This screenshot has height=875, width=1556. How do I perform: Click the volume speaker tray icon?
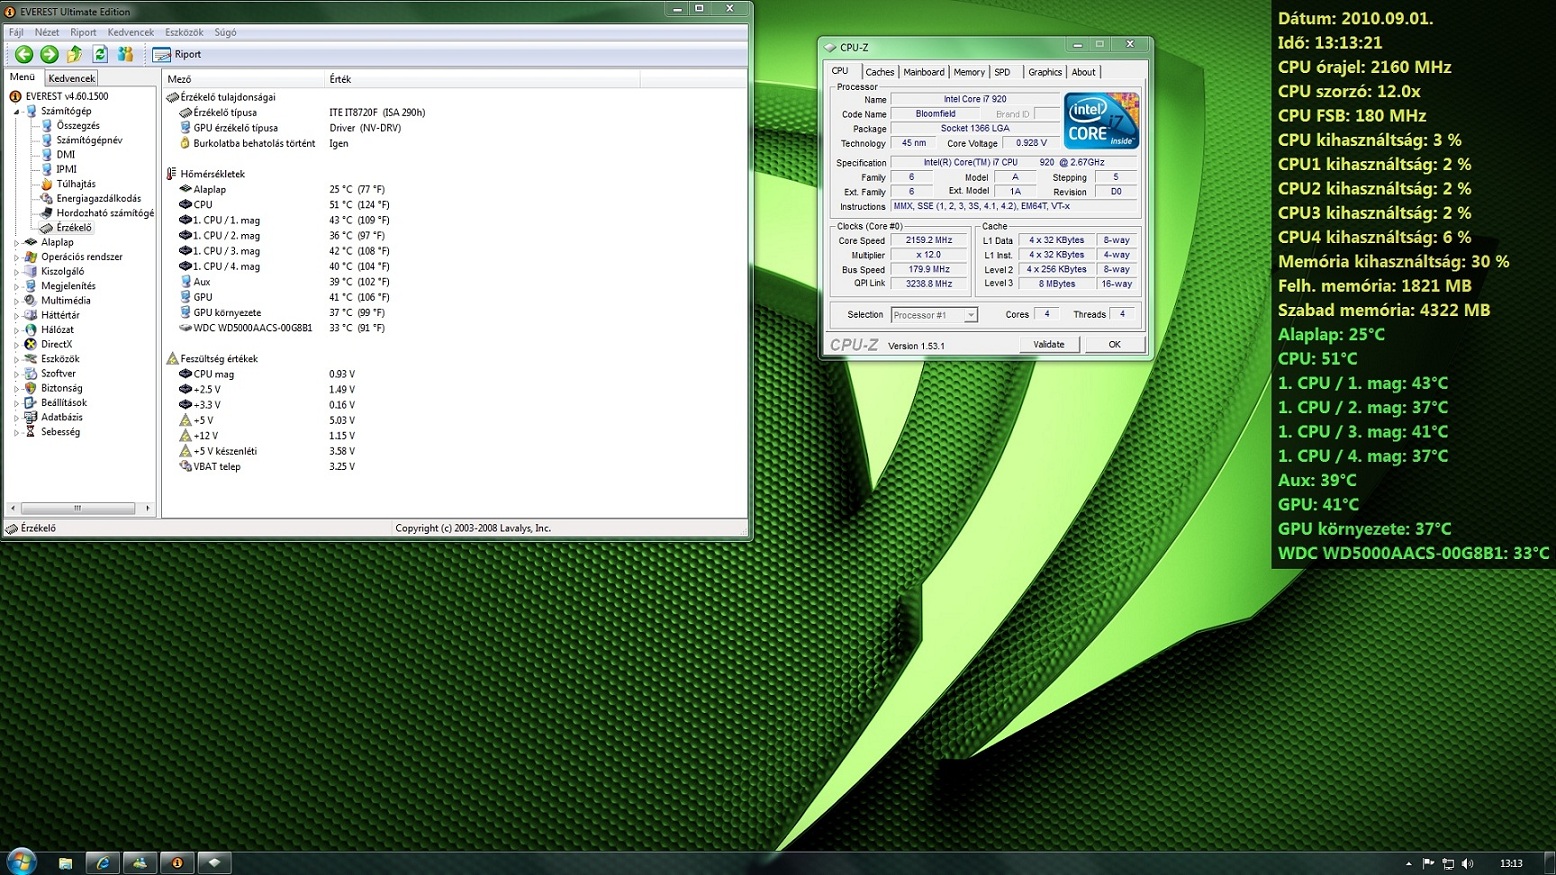pyautogui.click(x=1467, y=863)
